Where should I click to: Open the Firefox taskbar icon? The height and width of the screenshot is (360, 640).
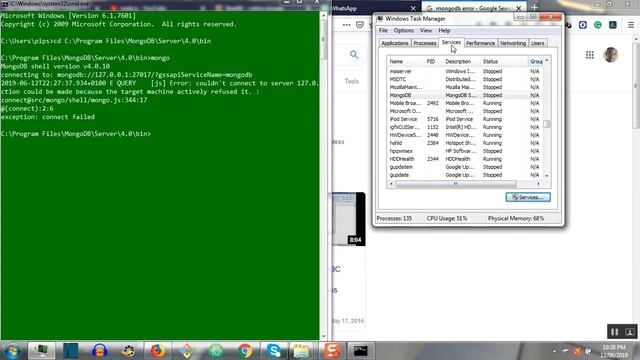158,351
